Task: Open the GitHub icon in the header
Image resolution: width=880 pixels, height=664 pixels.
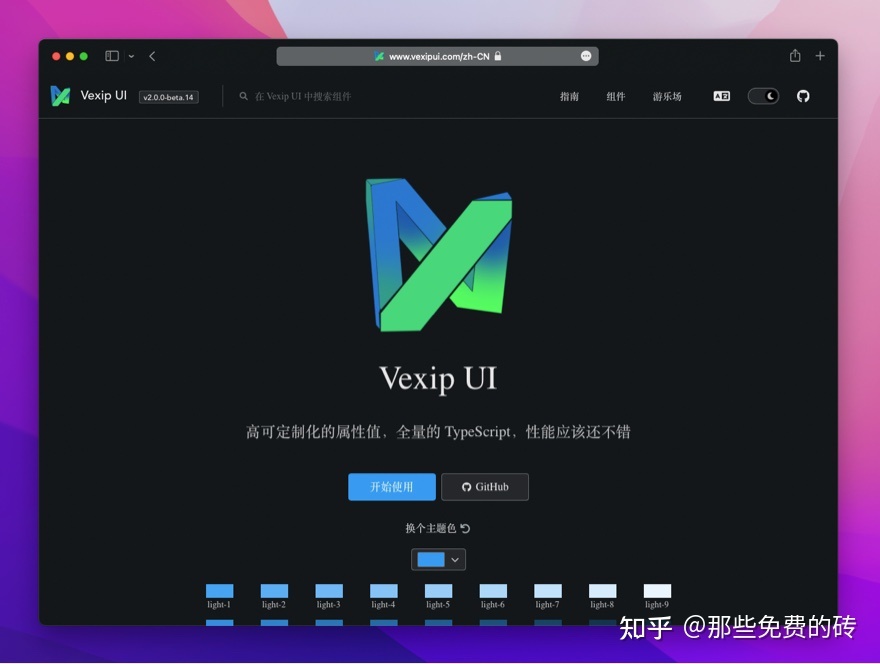Action: 803,97
